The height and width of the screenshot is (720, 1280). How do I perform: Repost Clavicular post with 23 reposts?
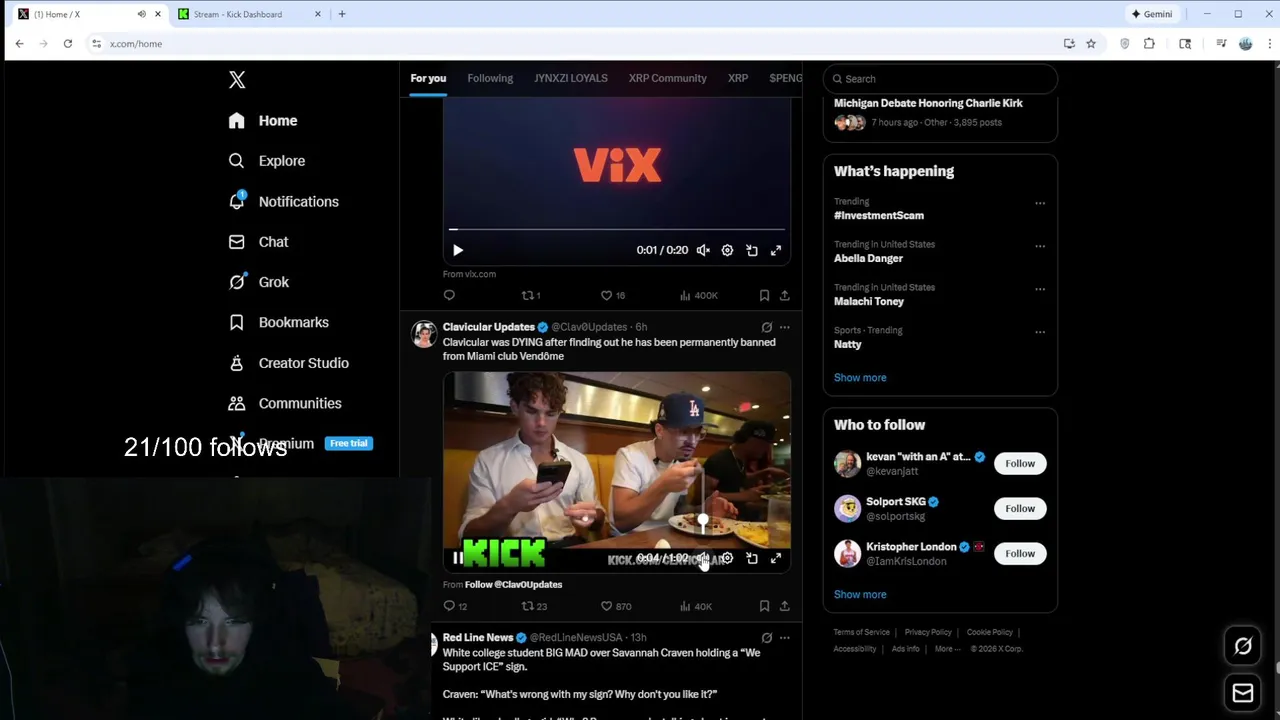tap(534, 606)
